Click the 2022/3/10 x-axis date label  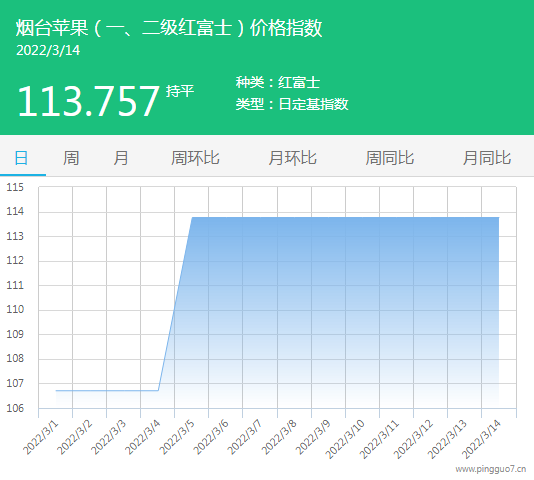click(x=345, y=439)
